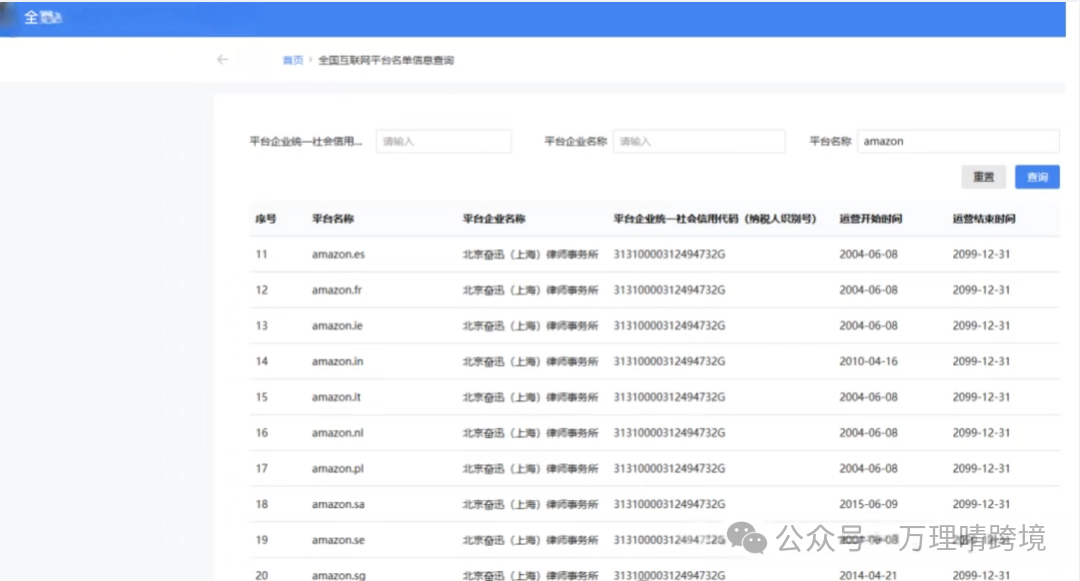Click row number 20 cell
Screen dimensions: 1080x581
pos(262,575)
